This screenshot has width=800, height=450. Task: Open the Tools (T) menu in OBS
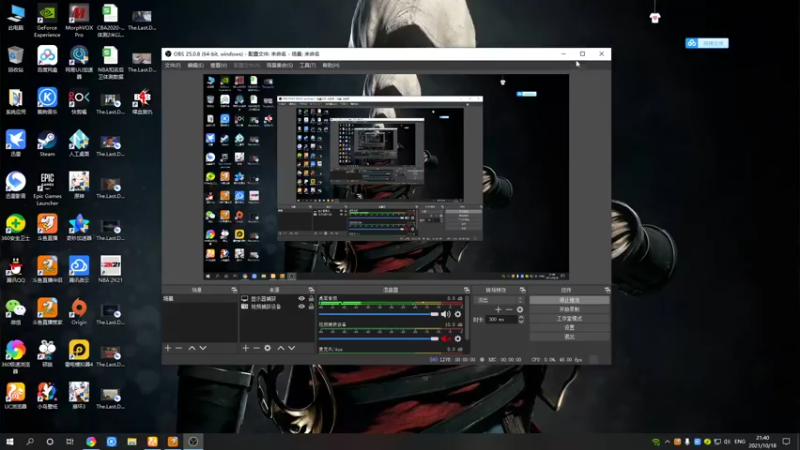308,65
